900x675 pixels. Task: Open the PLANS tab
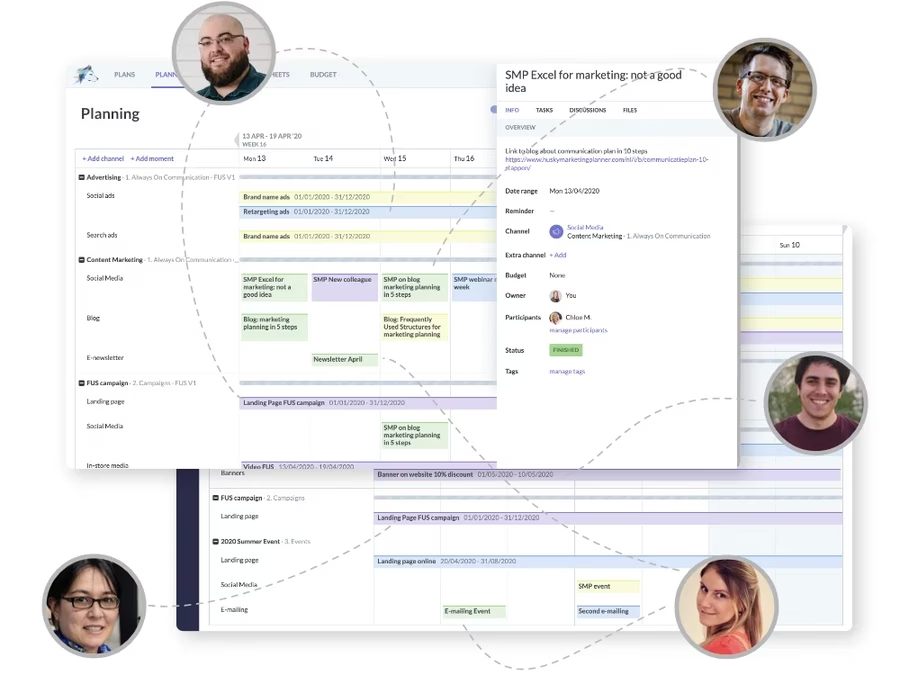pyautogui.click(x=125, y=75)
